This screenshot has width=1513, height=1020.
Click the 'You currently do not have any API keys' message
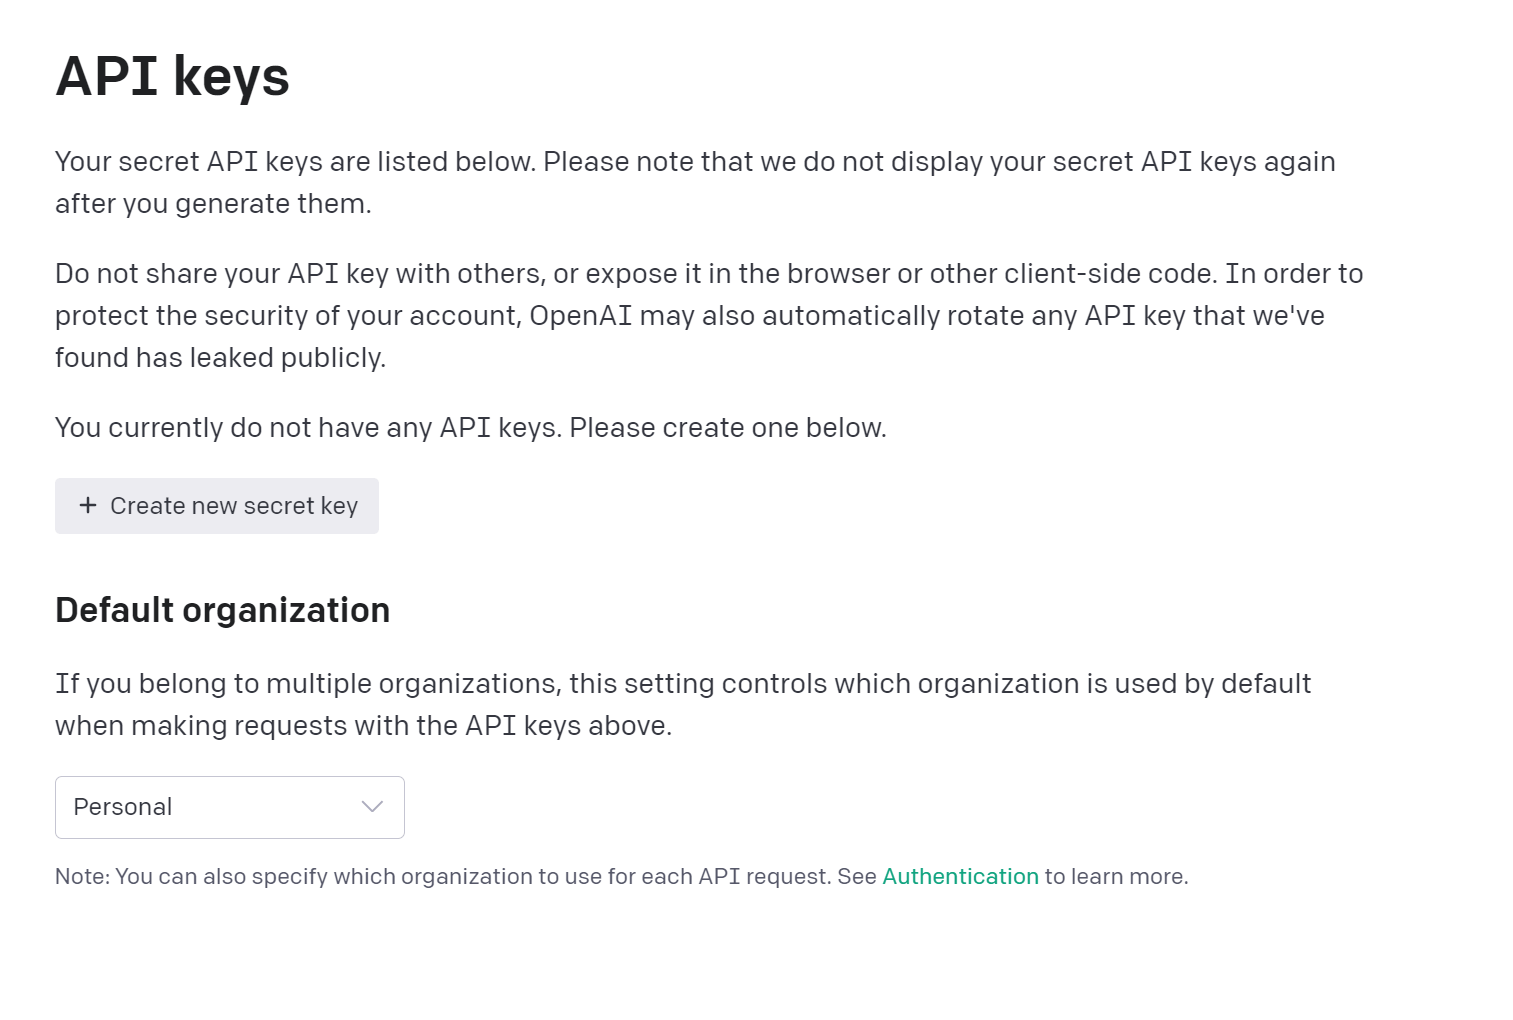310,428
